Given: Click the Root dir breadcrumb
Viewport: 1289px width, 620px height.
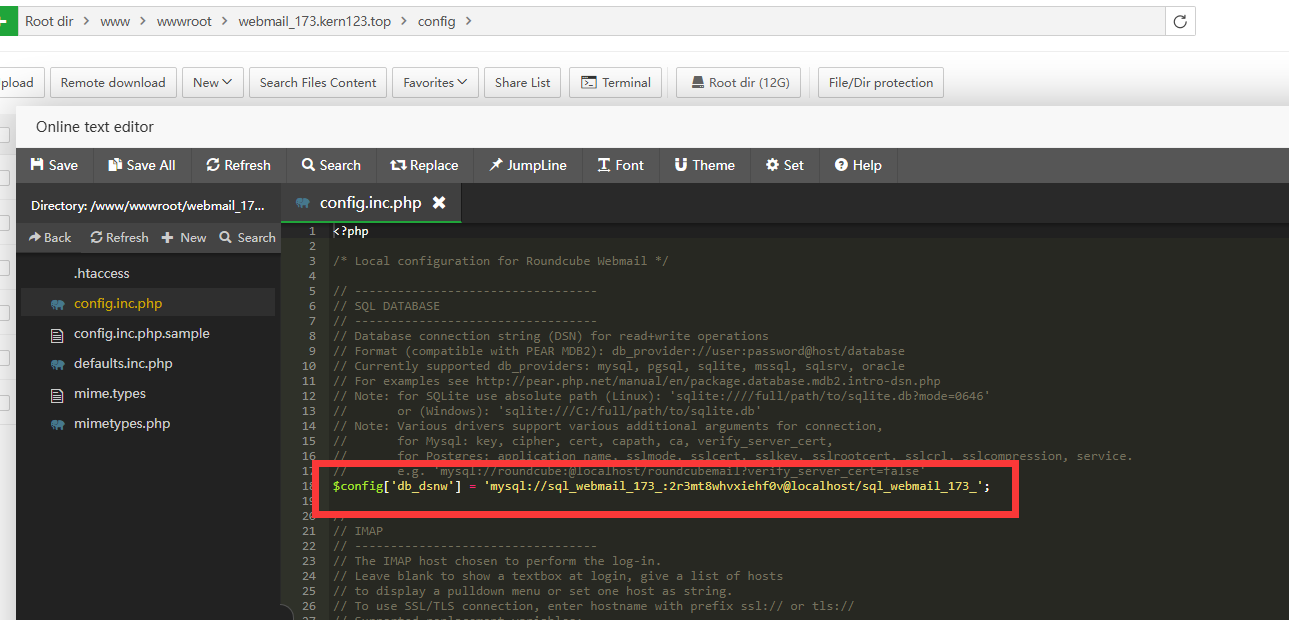Looking at the screenshot, I should coord(49,21).
